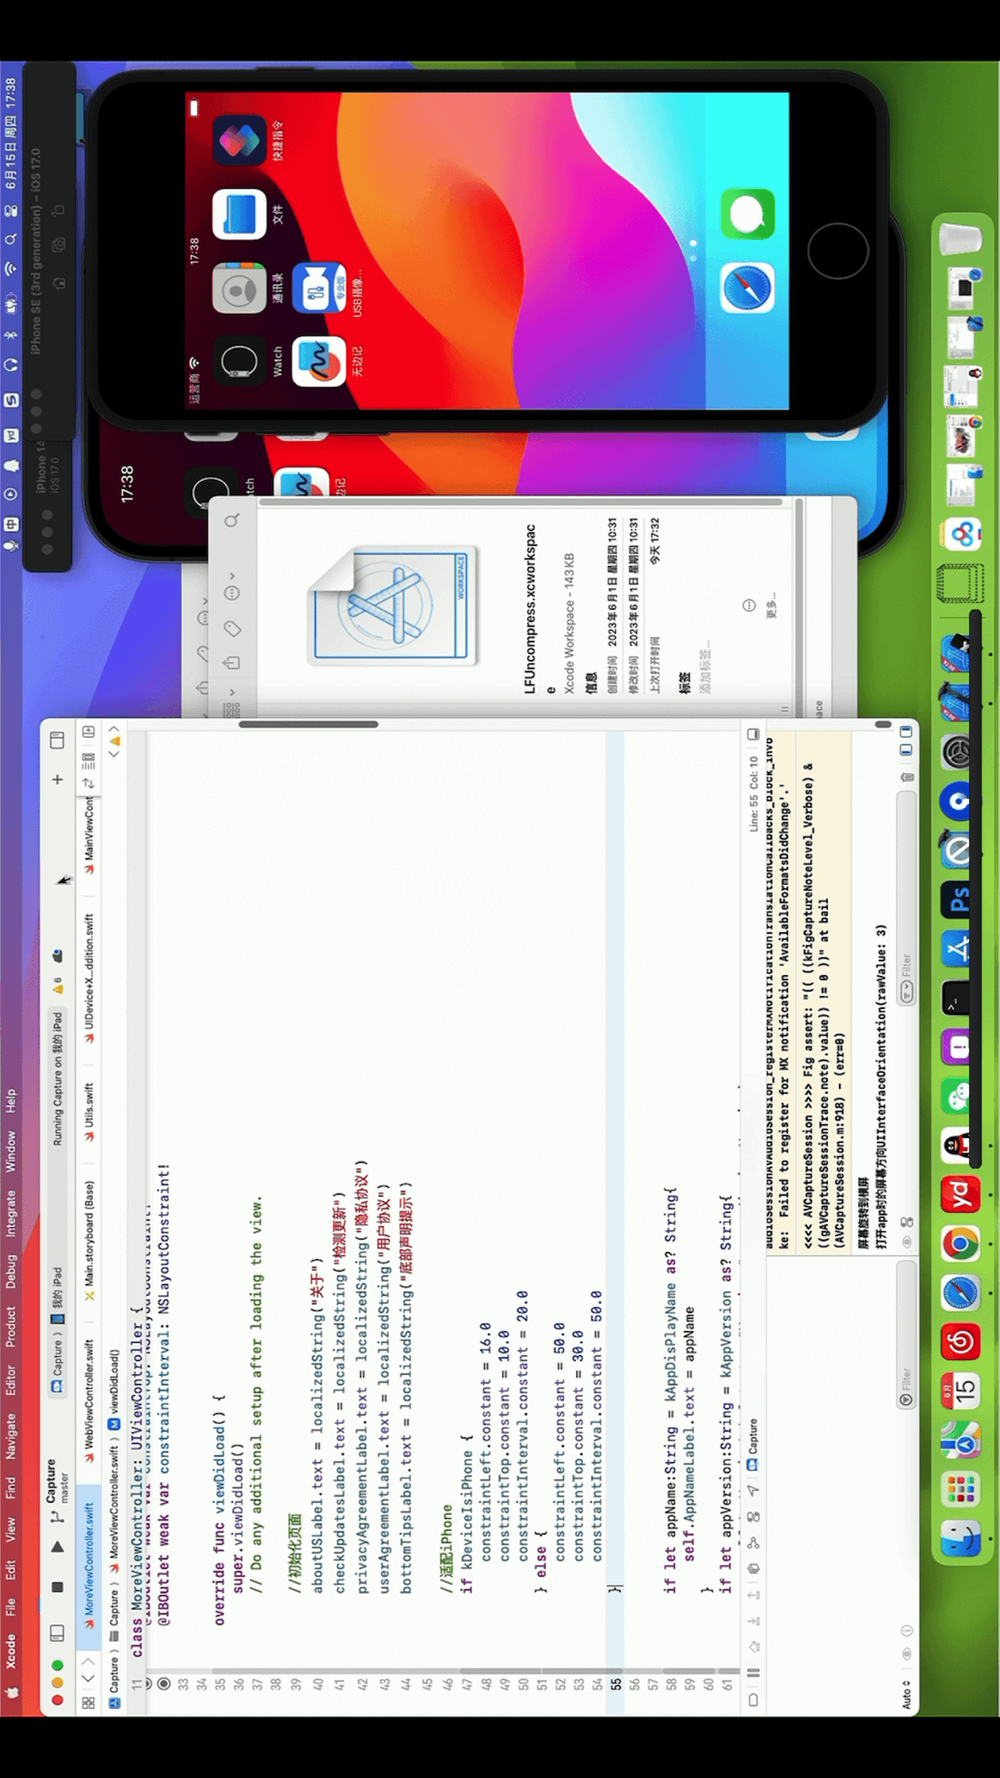Switch to the UIDevice+X...ddition.swift tab
The width and height of the screenshot is (1000, 1778).
pyautogui.click(x=88, y=979)
